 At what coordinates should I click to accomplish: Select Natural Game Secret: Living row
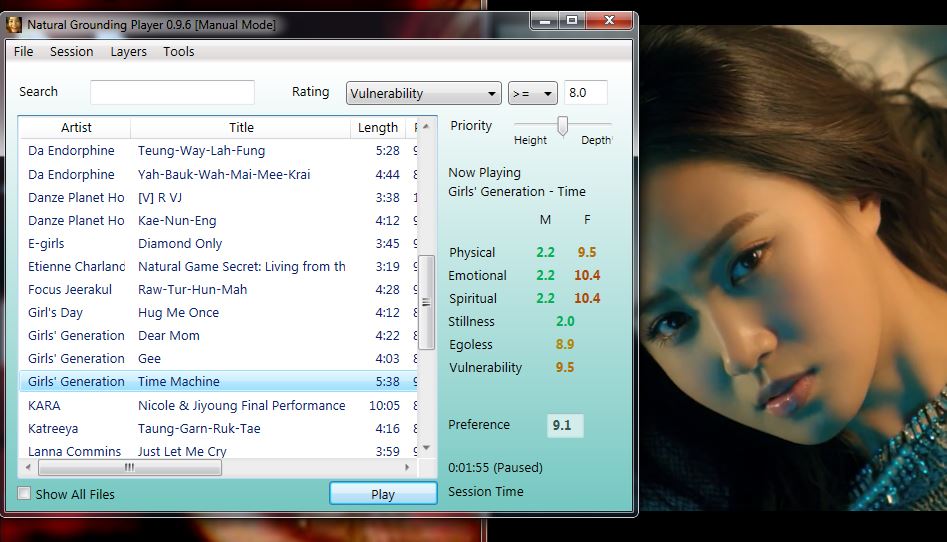pos(219,266)
